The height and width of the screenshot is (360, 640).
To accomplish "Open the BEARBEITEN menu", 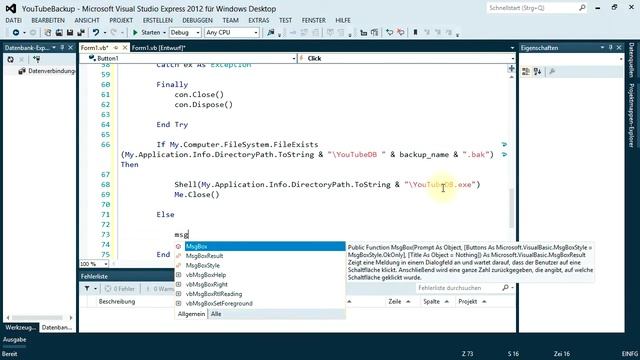I will pyautogui.click(x=48, y=20).
